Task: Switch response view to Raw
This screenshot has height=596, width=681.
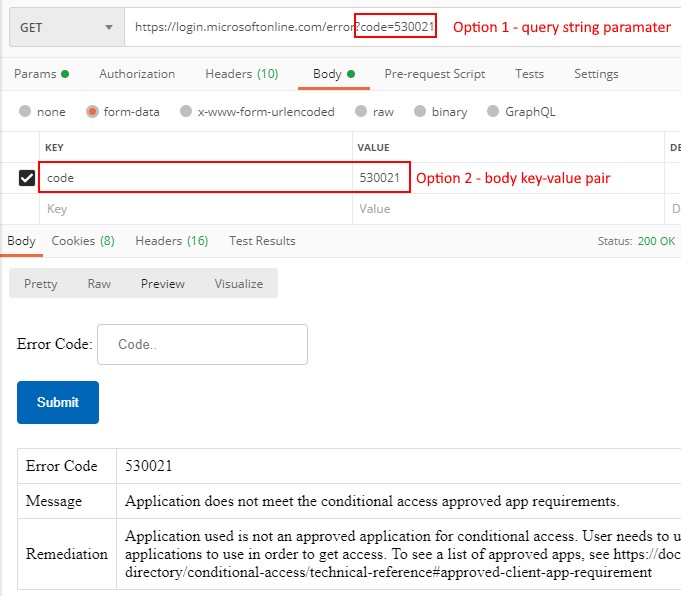Action: [x=99, y=284]
